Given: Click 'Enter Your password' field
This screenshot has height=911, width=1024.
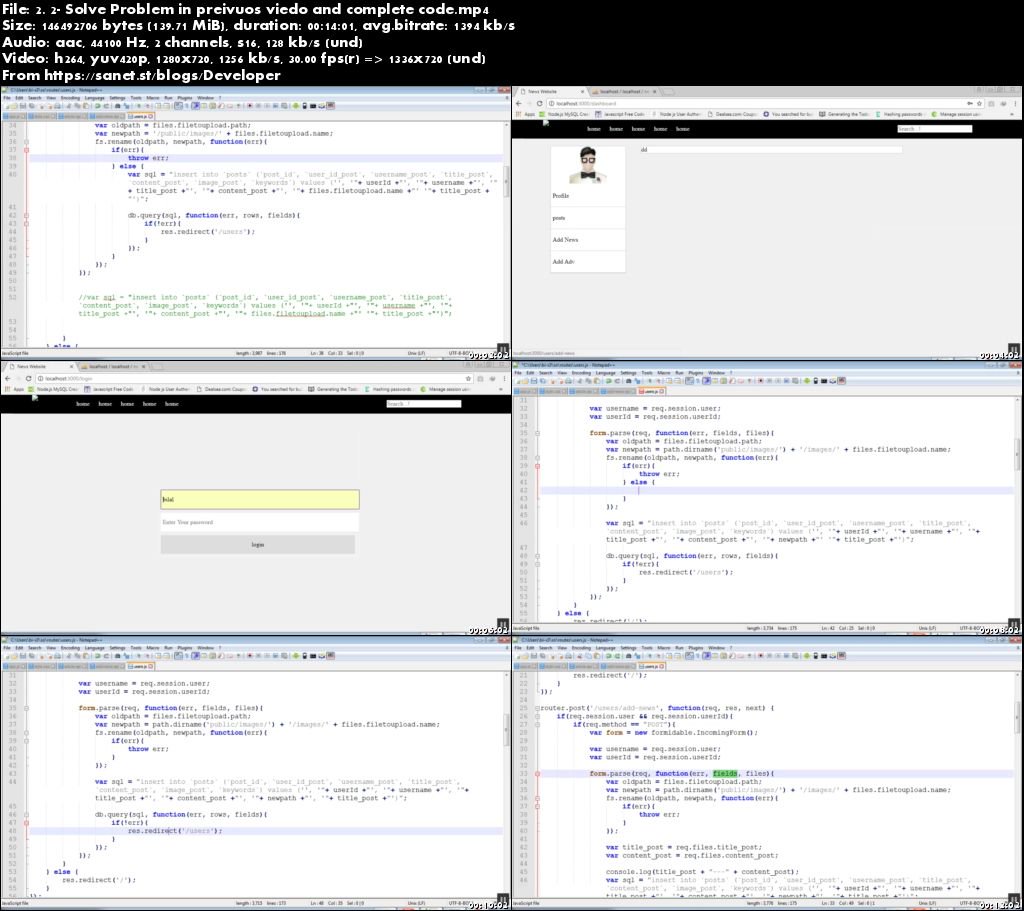Looking at the screenshot, I should click(x=260, y=522).
